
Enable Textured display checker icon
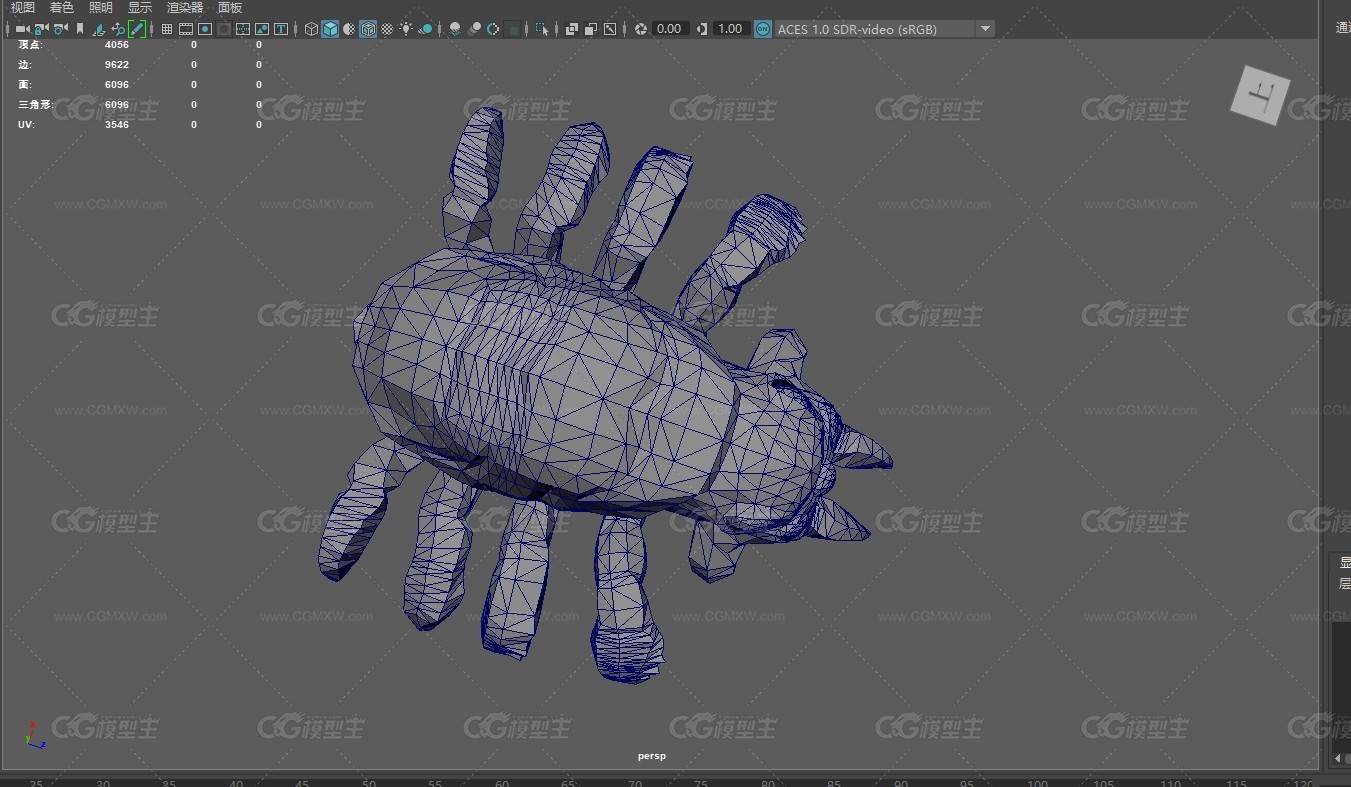coord(387,29)
